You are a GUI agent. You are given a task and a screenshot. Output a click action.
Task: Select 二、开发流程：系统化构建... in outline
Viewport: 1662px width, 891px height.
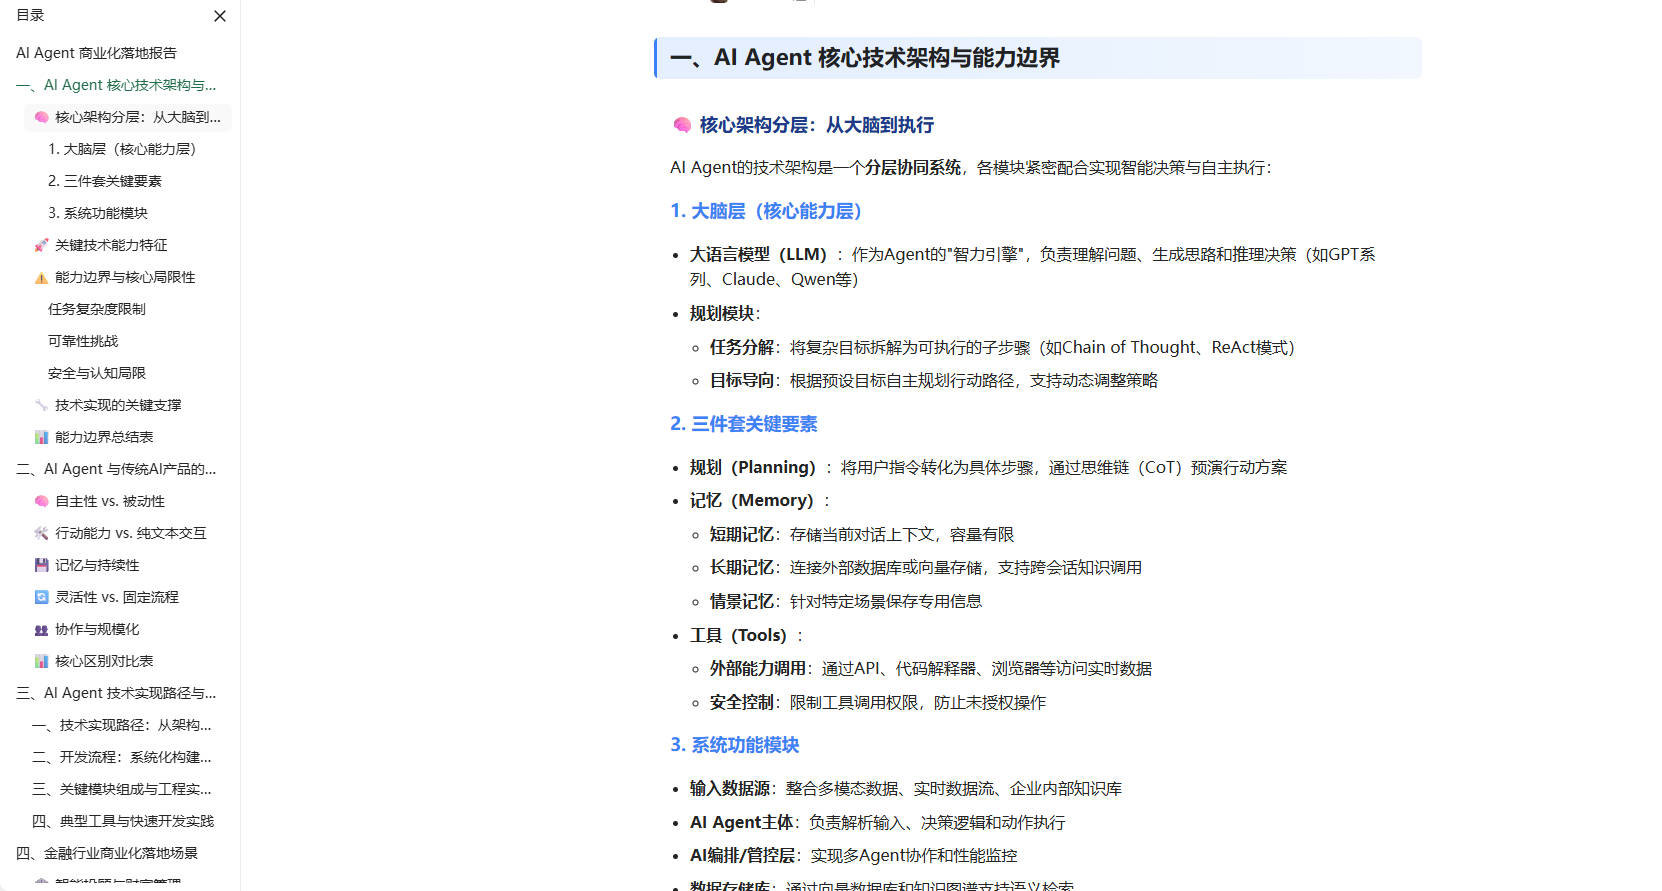[122, 757]
